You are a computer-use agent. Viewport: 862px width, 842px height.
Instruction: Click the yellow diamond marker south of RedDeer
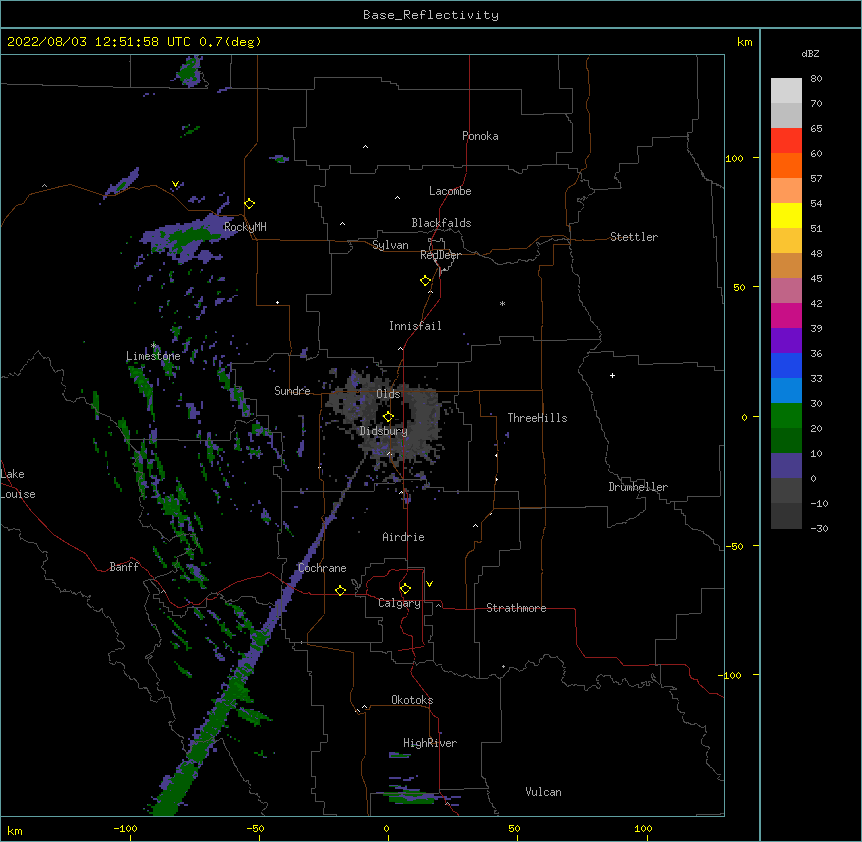426,281
